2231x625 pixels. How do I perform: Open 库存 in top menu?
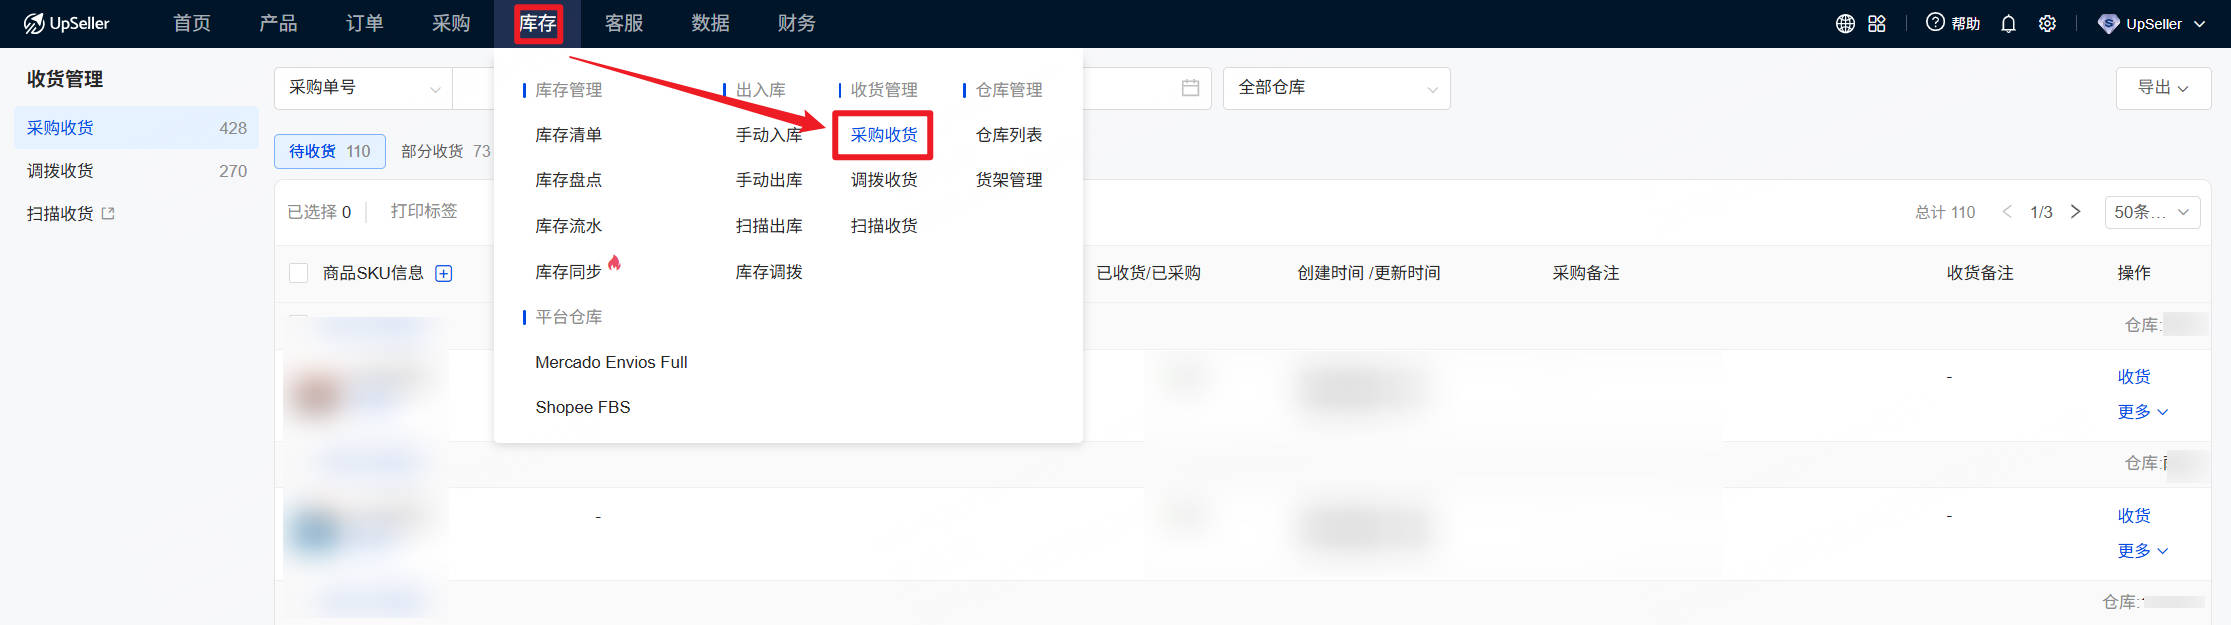(x=538, y=23)
